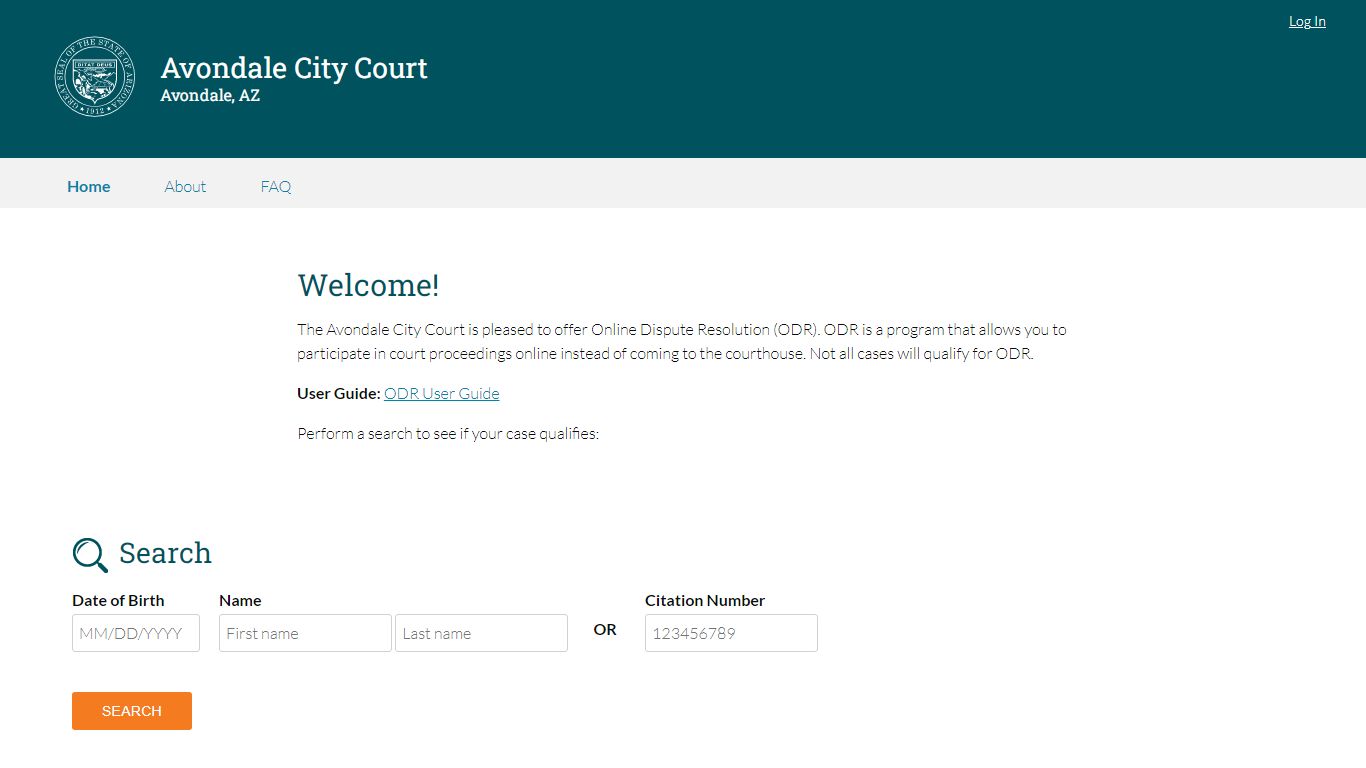
Task: Click the Last name input field
Action: 481,633
